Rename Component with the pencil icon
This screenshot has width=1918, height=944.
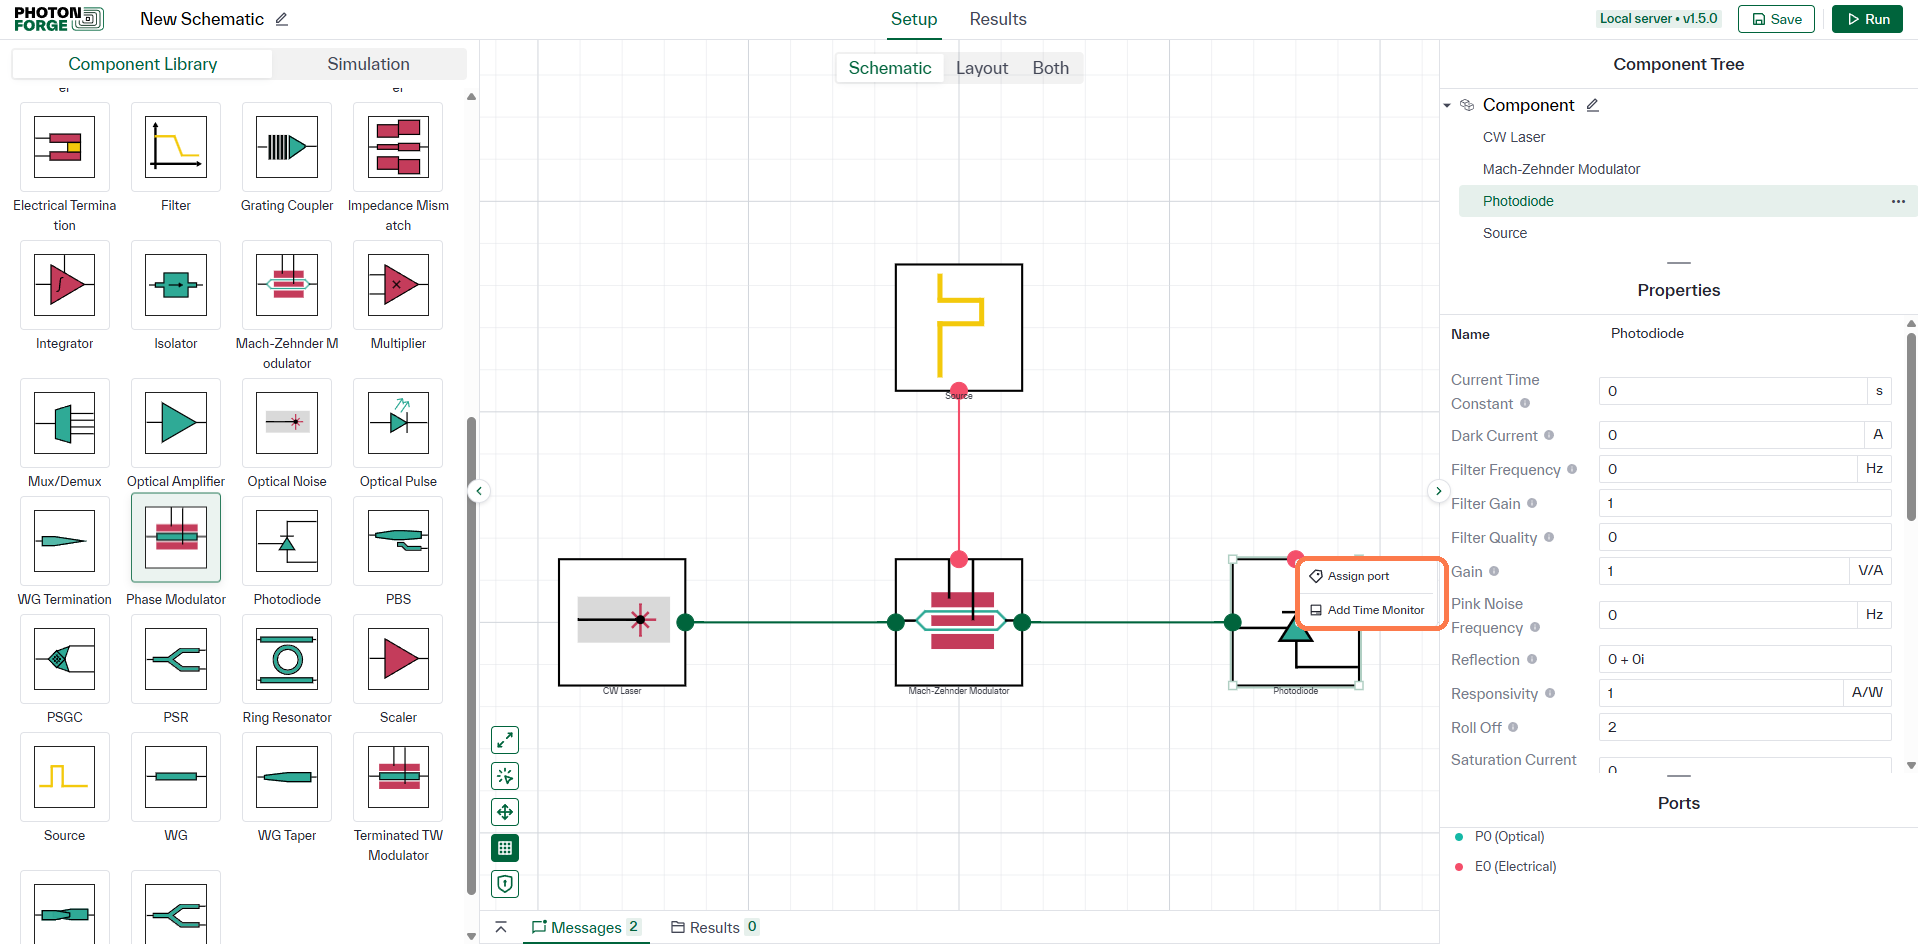1593,105
